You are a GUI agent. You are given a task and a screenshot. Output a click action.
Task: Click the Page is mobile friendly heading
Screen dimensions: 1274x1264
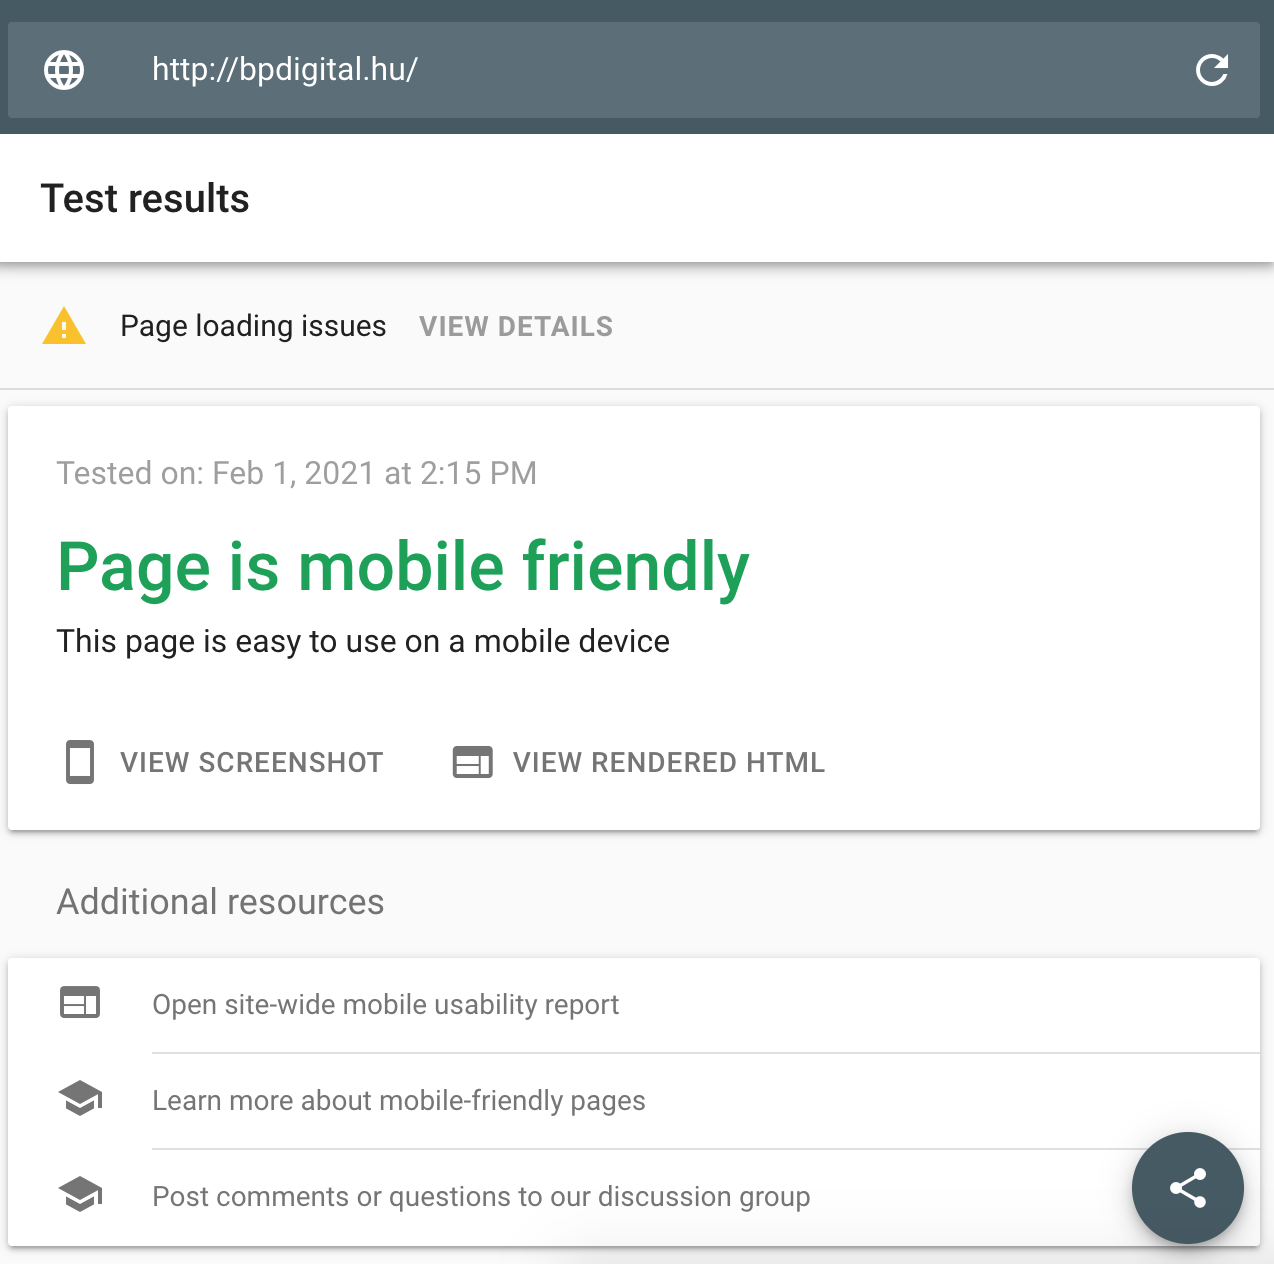403,567
